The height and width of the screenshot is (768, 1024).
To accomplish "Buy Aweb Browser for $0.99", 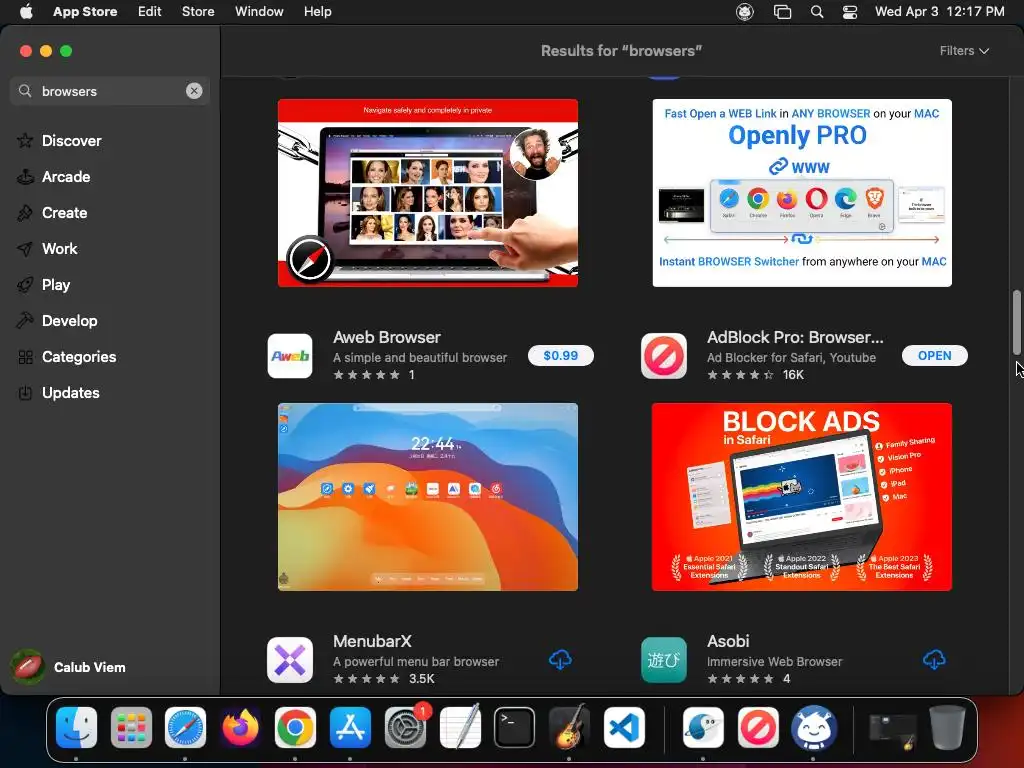I will (560, 355).
